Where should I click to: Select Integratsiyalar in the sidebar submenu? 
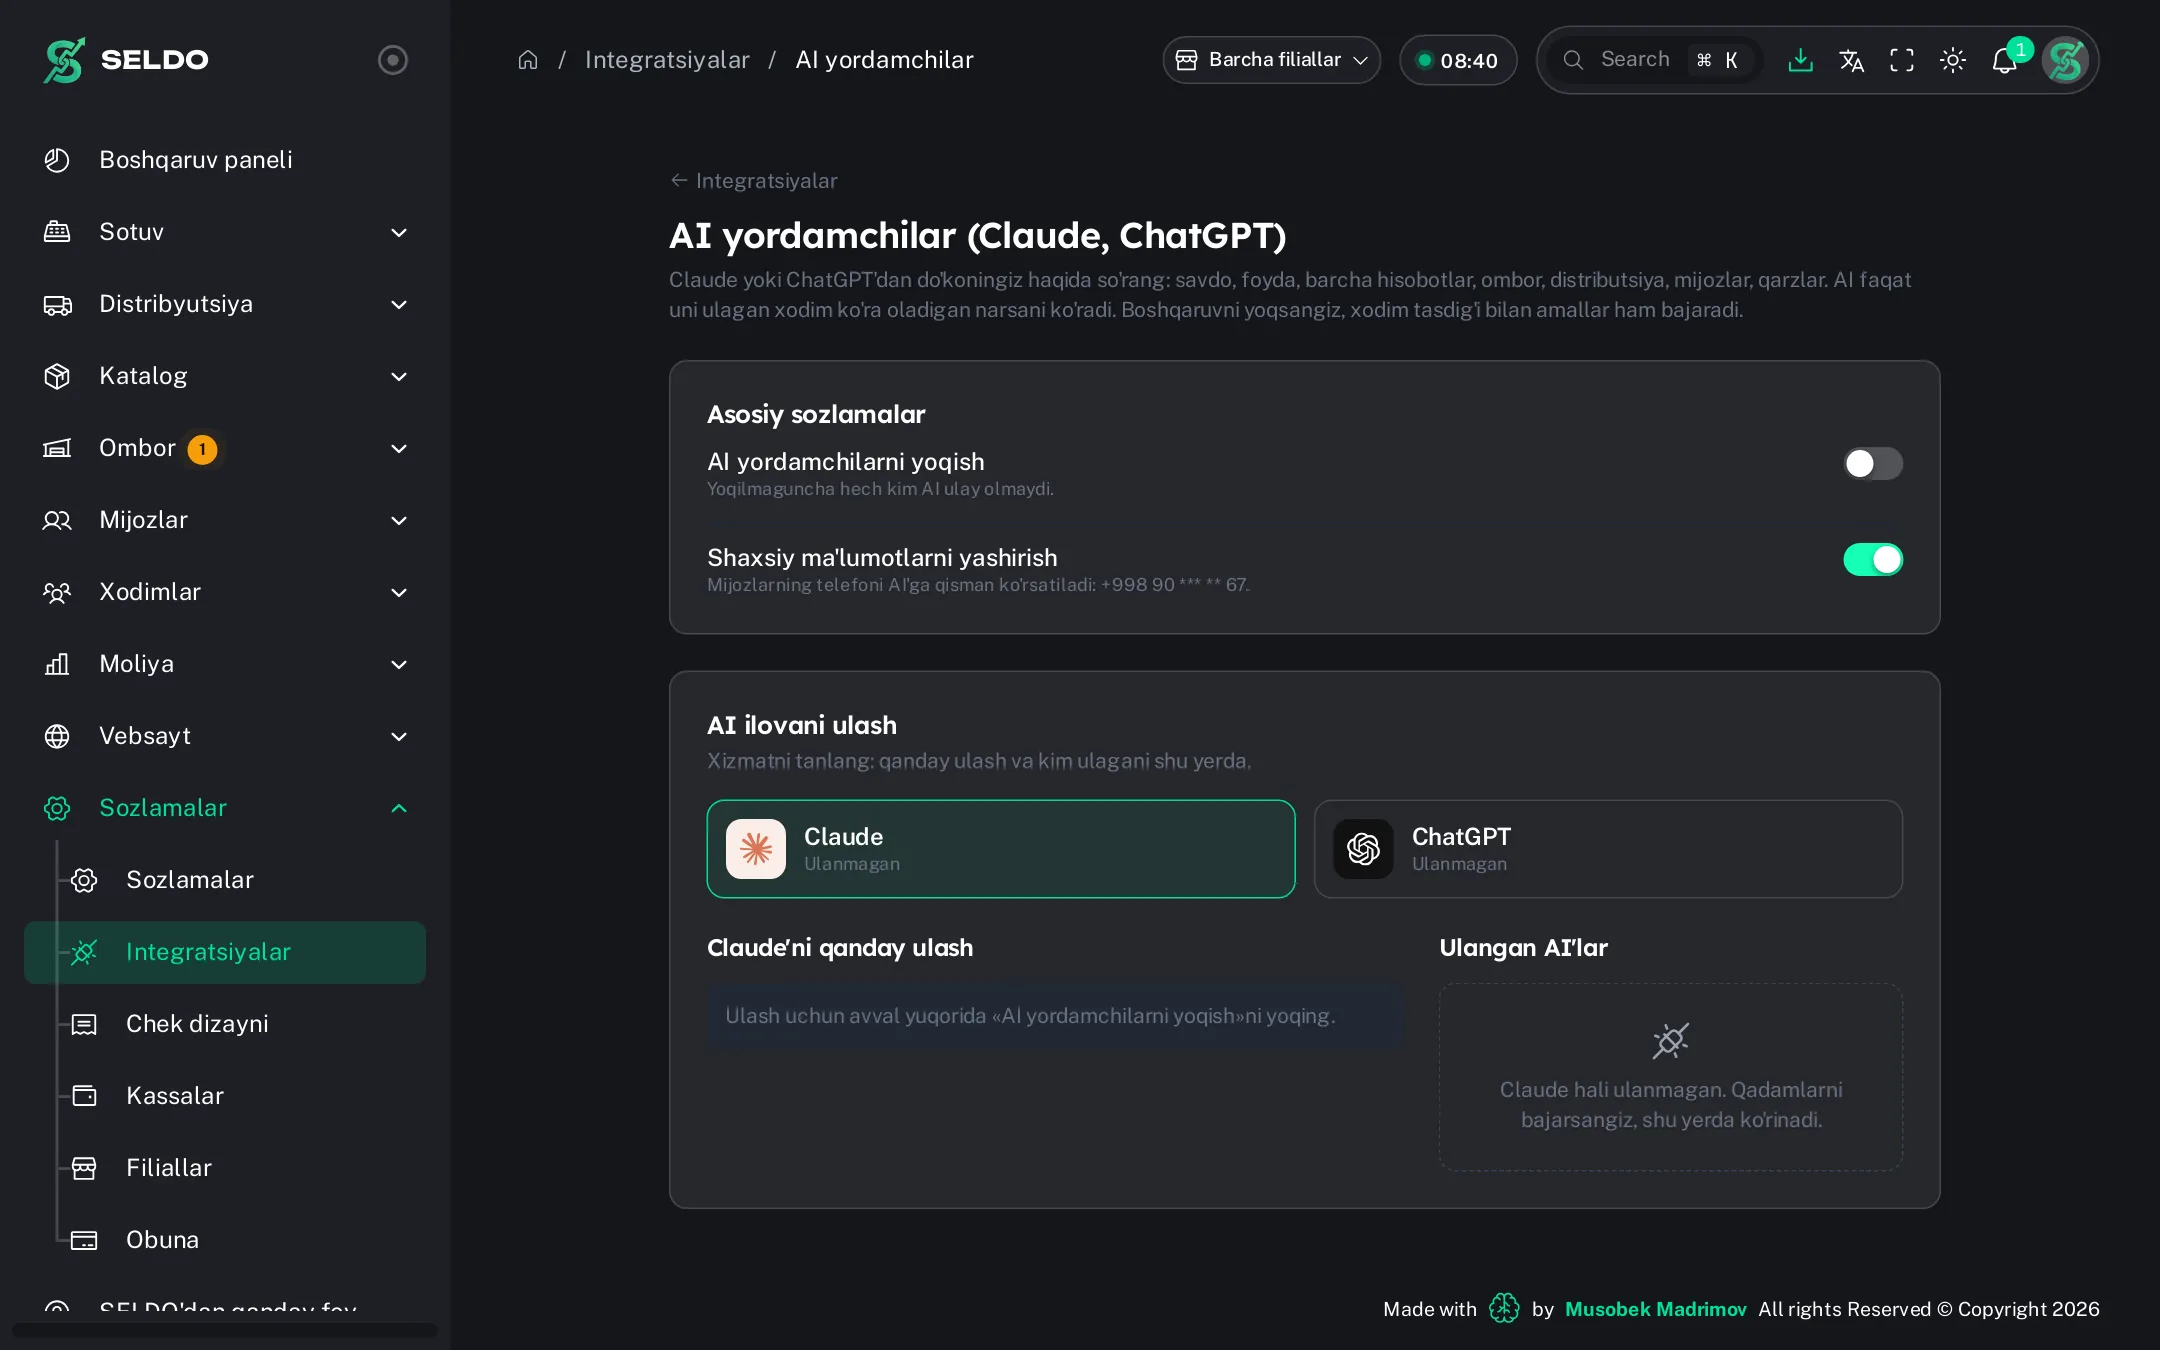click(225, 952)
